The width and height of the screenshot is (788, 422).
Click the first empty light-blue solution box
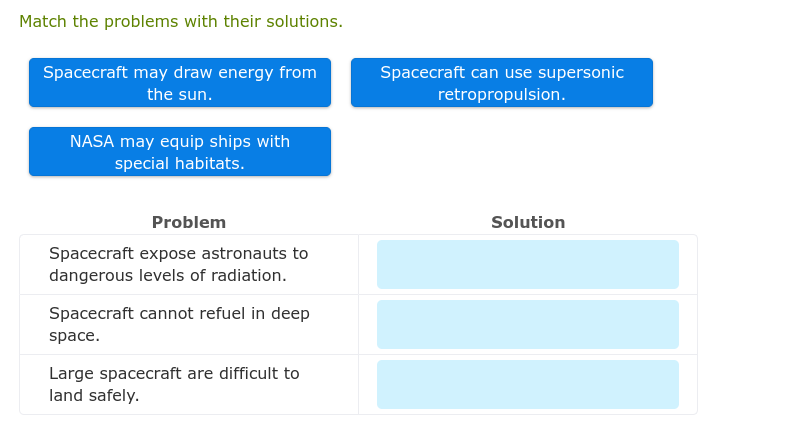(528, 265)
